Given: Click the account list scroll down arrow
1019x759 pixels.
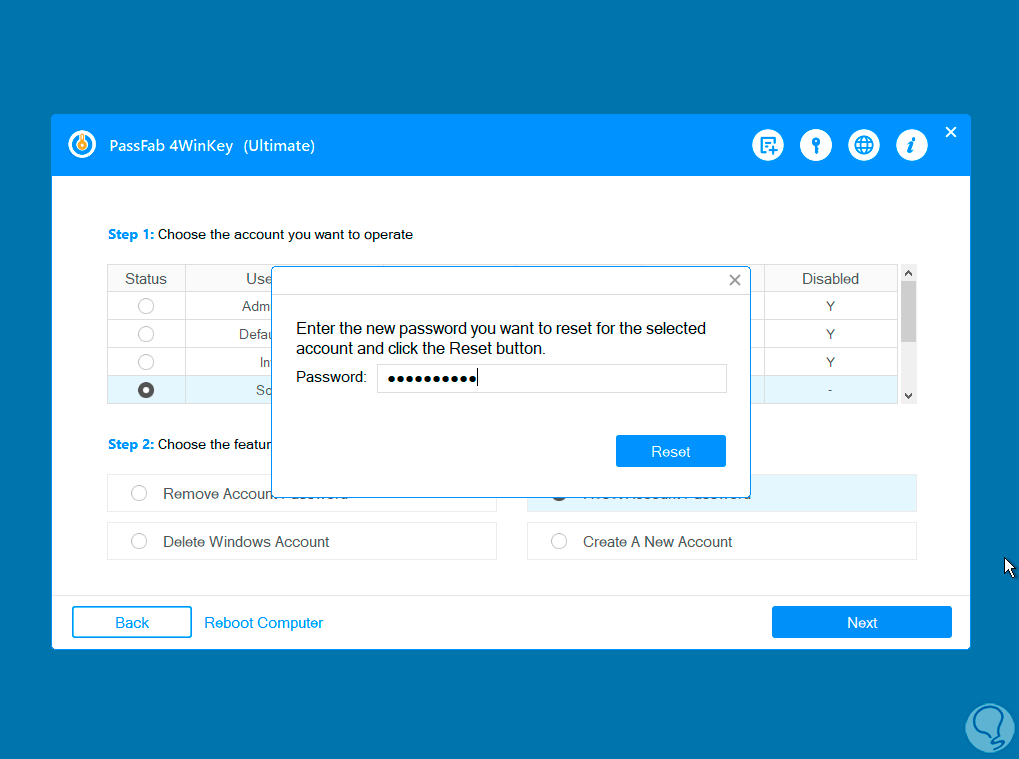Looking at the screenshot, I should point(909,396).
